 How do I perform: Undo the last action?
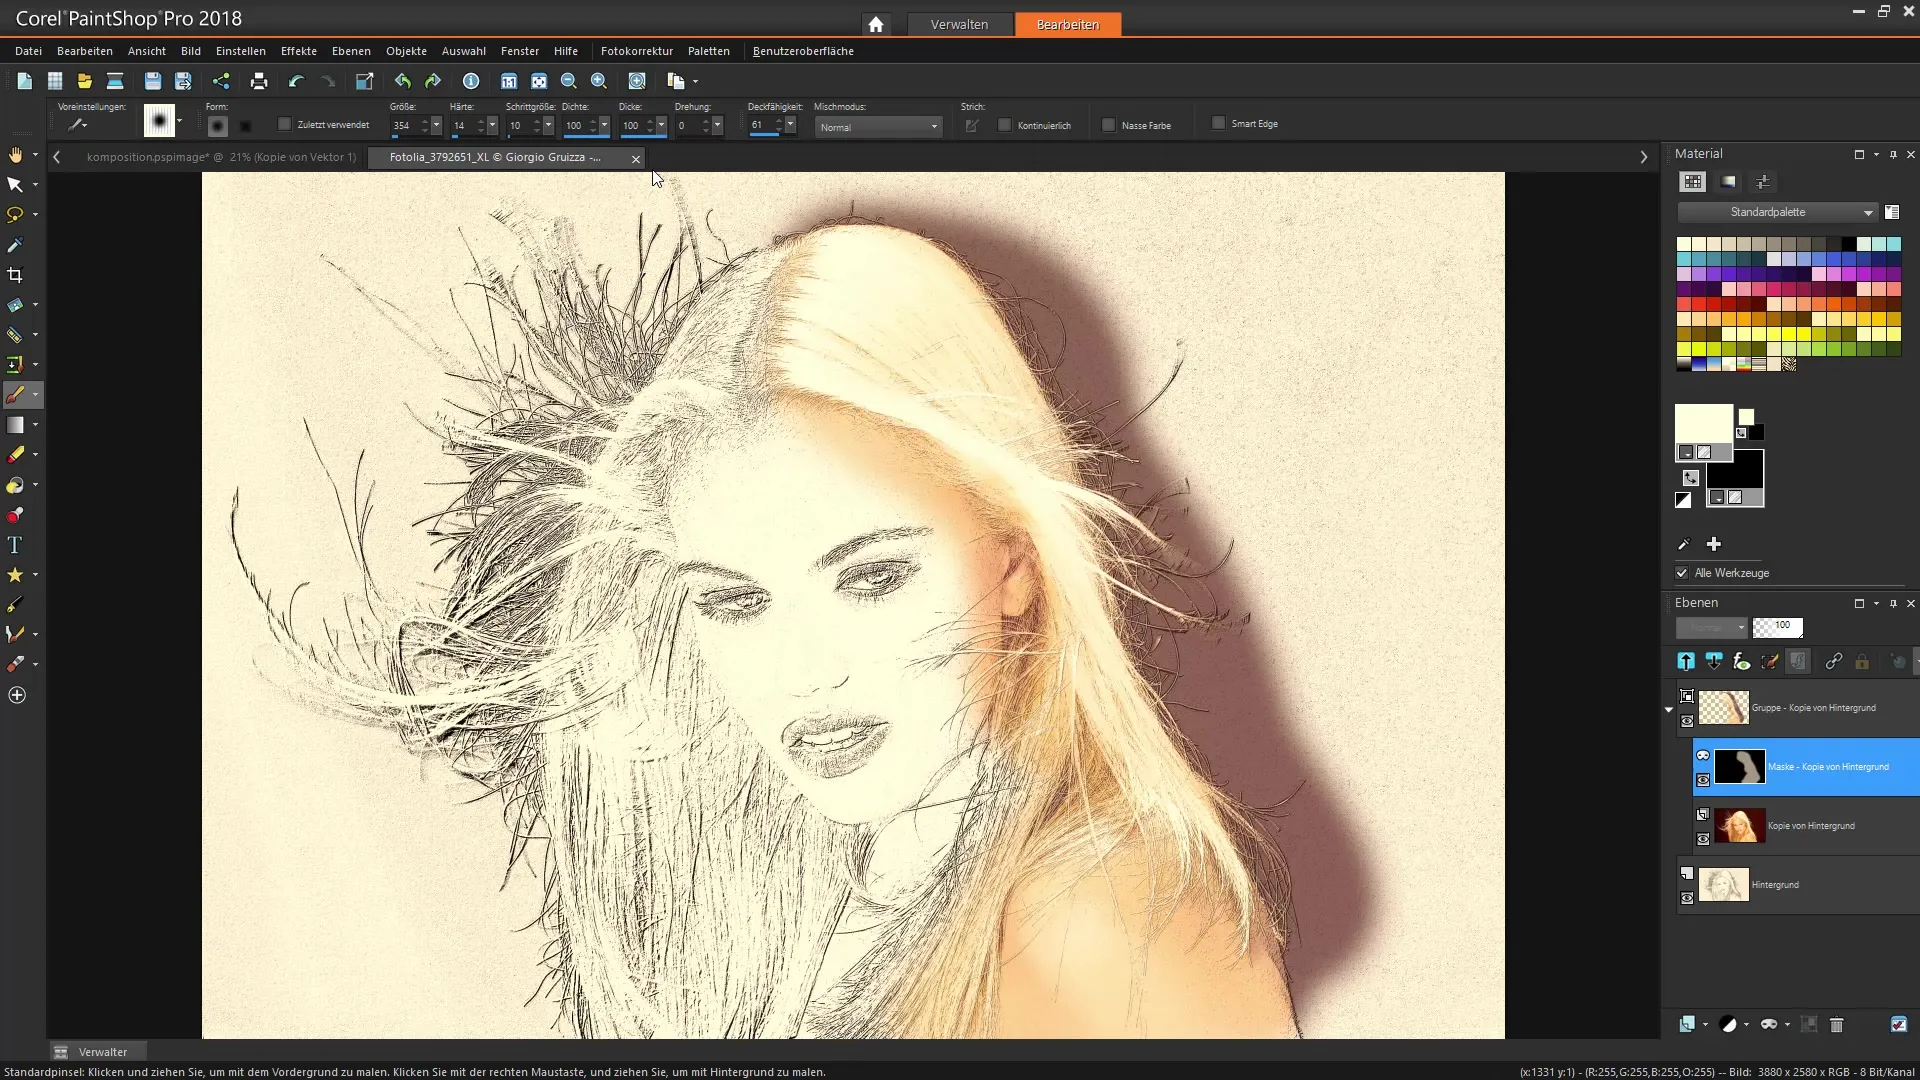click(296, 81)
